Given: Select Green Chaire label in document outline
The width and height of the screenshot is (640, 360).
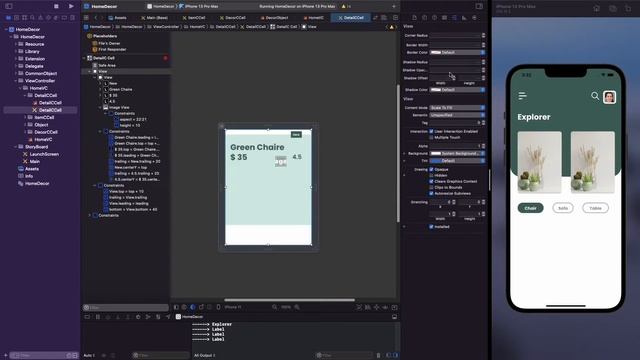Looking at the screenshot, I should click(120, 89).
